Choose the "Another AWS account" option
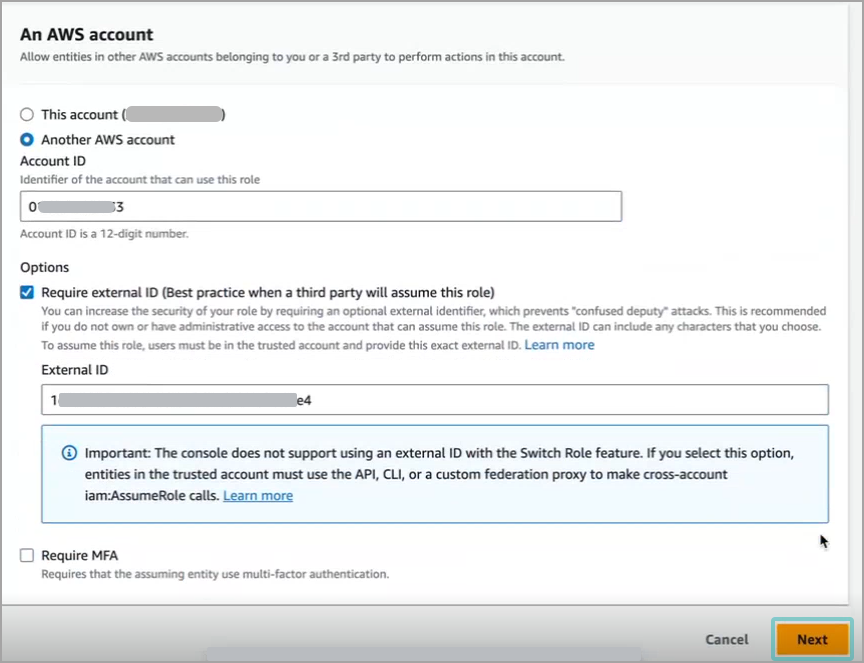Screen dimensions: 864x663 coord(27,140)
